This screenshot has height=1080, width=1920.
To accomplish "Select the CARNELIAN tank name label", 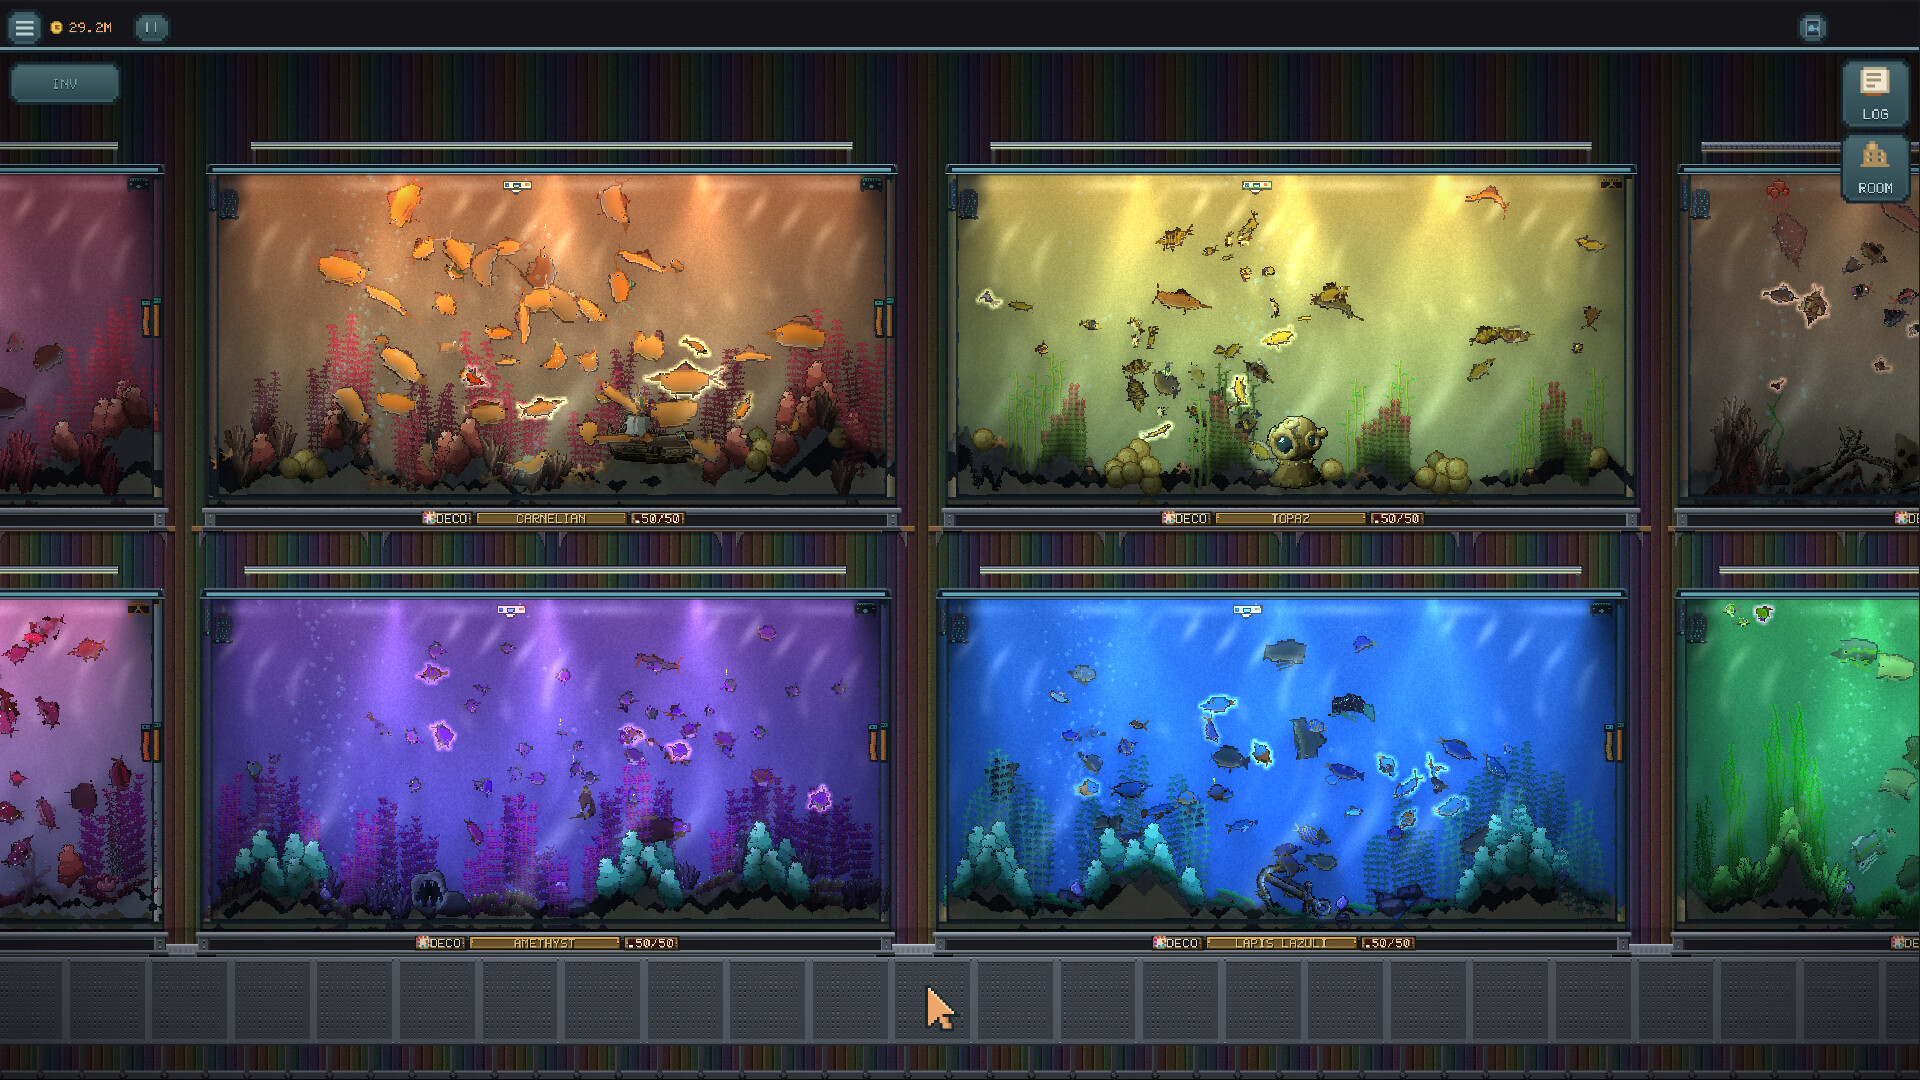I will click(x=551, y=519).
